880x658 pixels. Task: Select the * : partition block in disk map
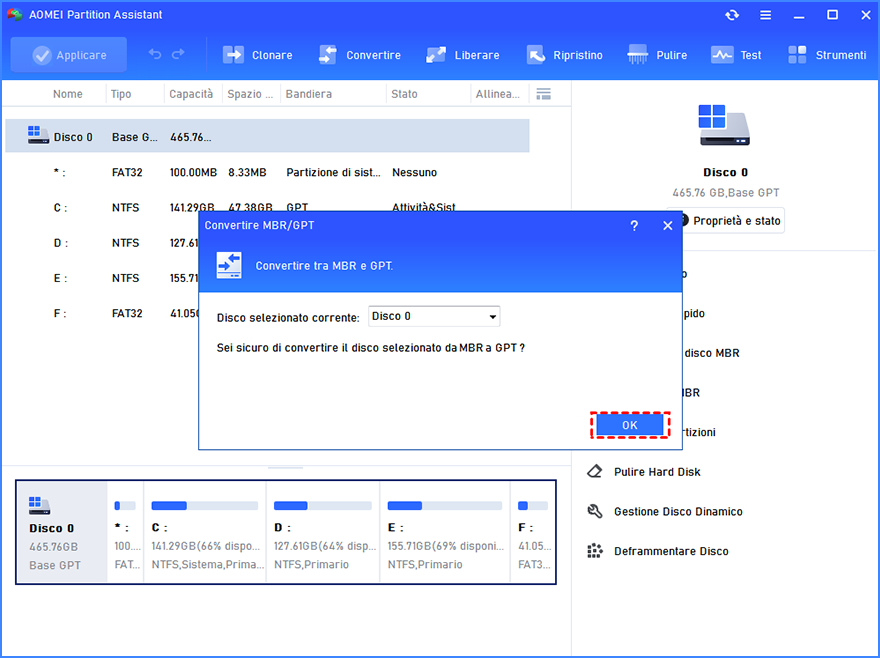125,532
